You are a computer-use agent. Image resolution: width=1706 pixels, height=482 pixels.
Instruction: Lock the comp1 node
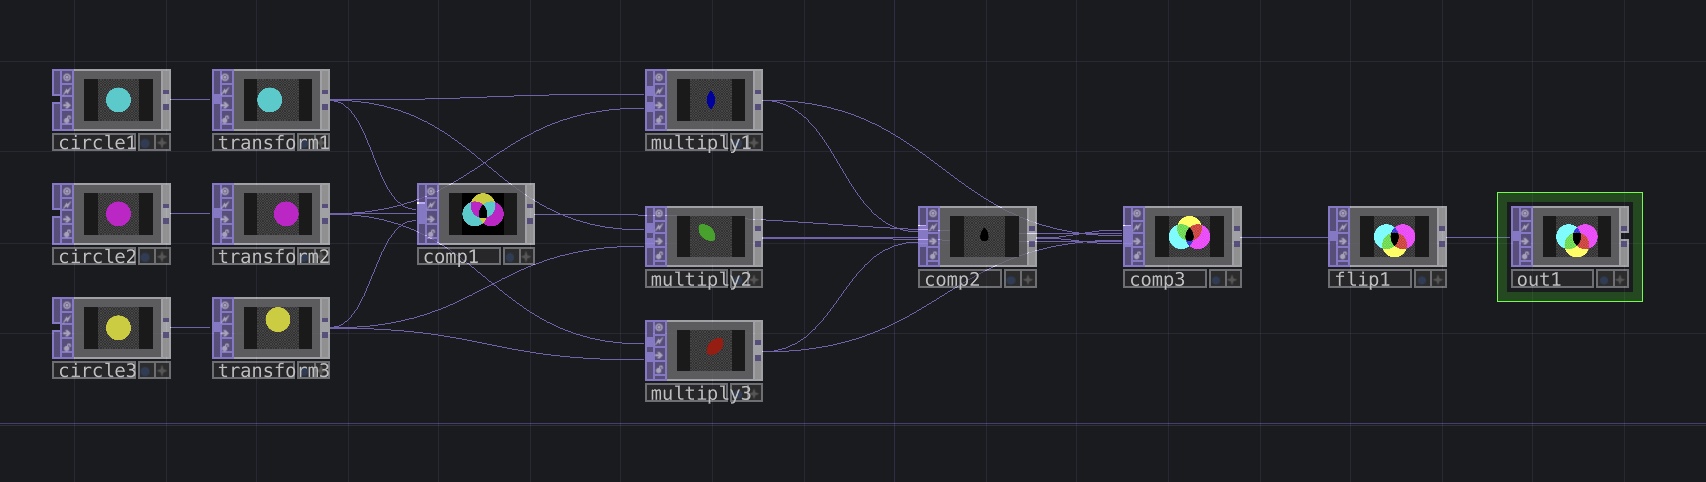(432, 233)
